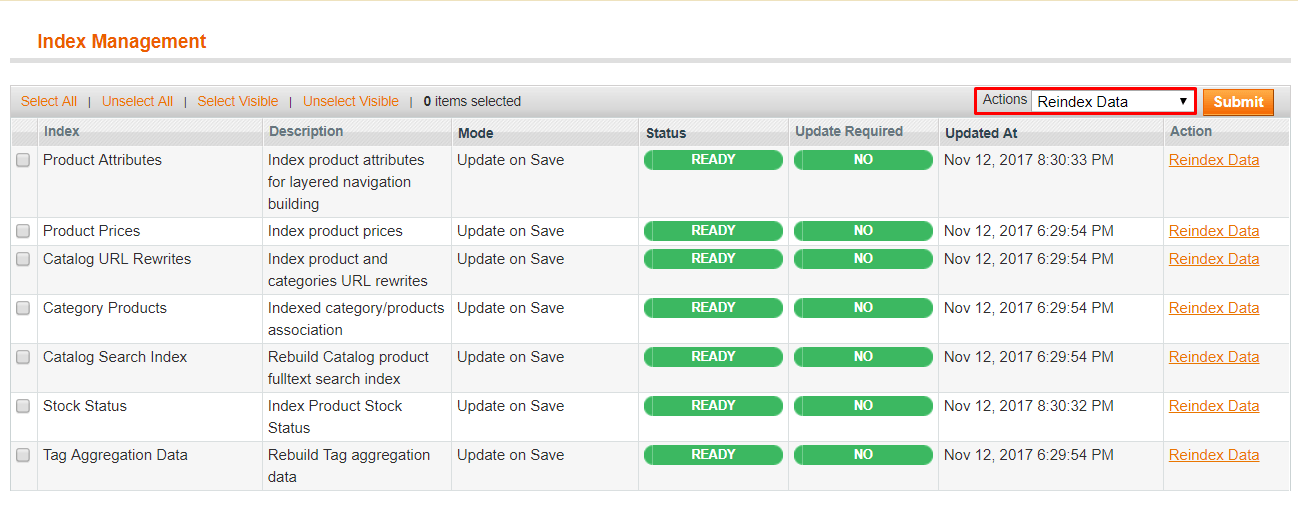Screen dimensions: 1298x515
Task: Click the Index column header
Action: point(61,131)
